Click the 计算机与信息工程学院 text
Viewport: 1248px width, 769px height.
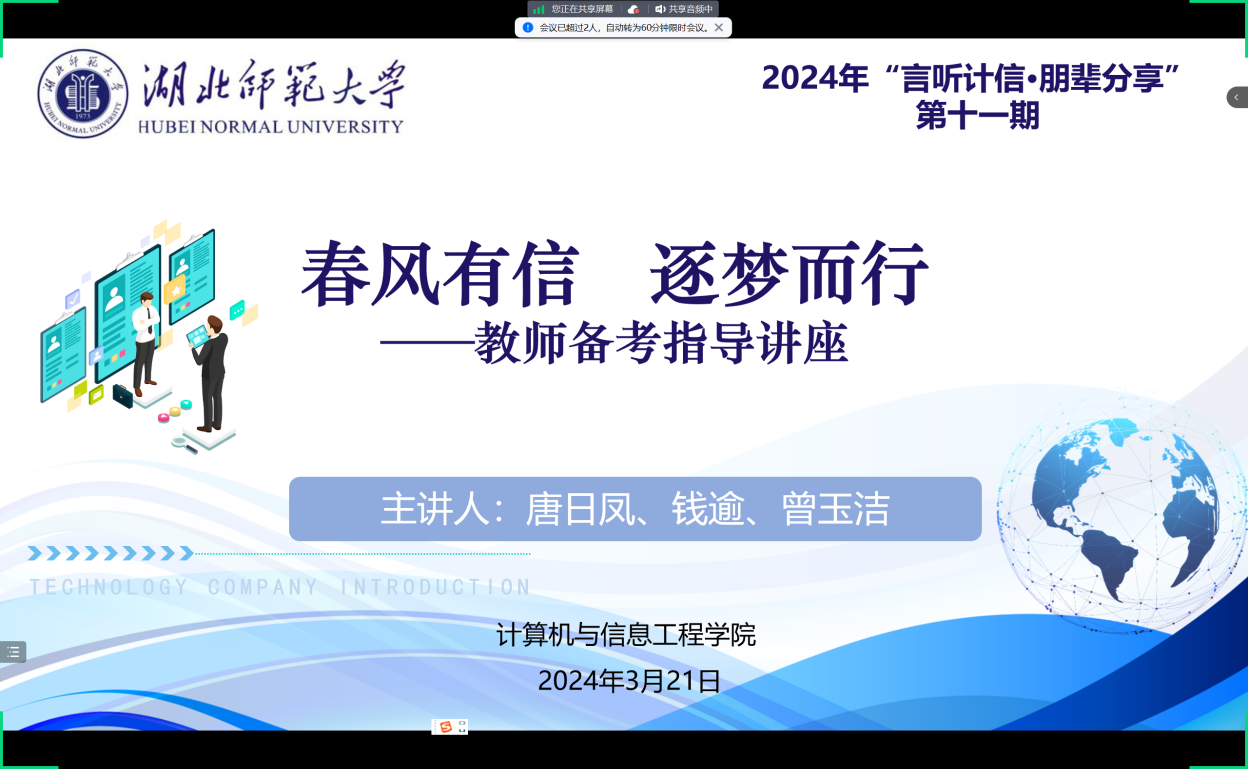[626, 634]
